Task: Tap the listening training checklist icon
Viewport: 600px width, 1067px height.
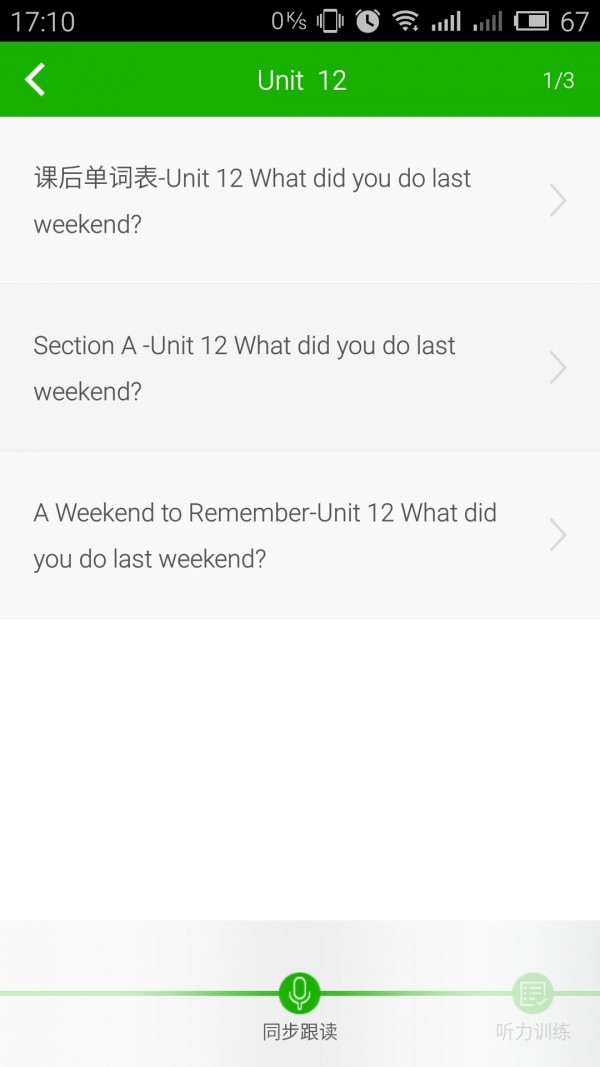Action: coord(533,993)
